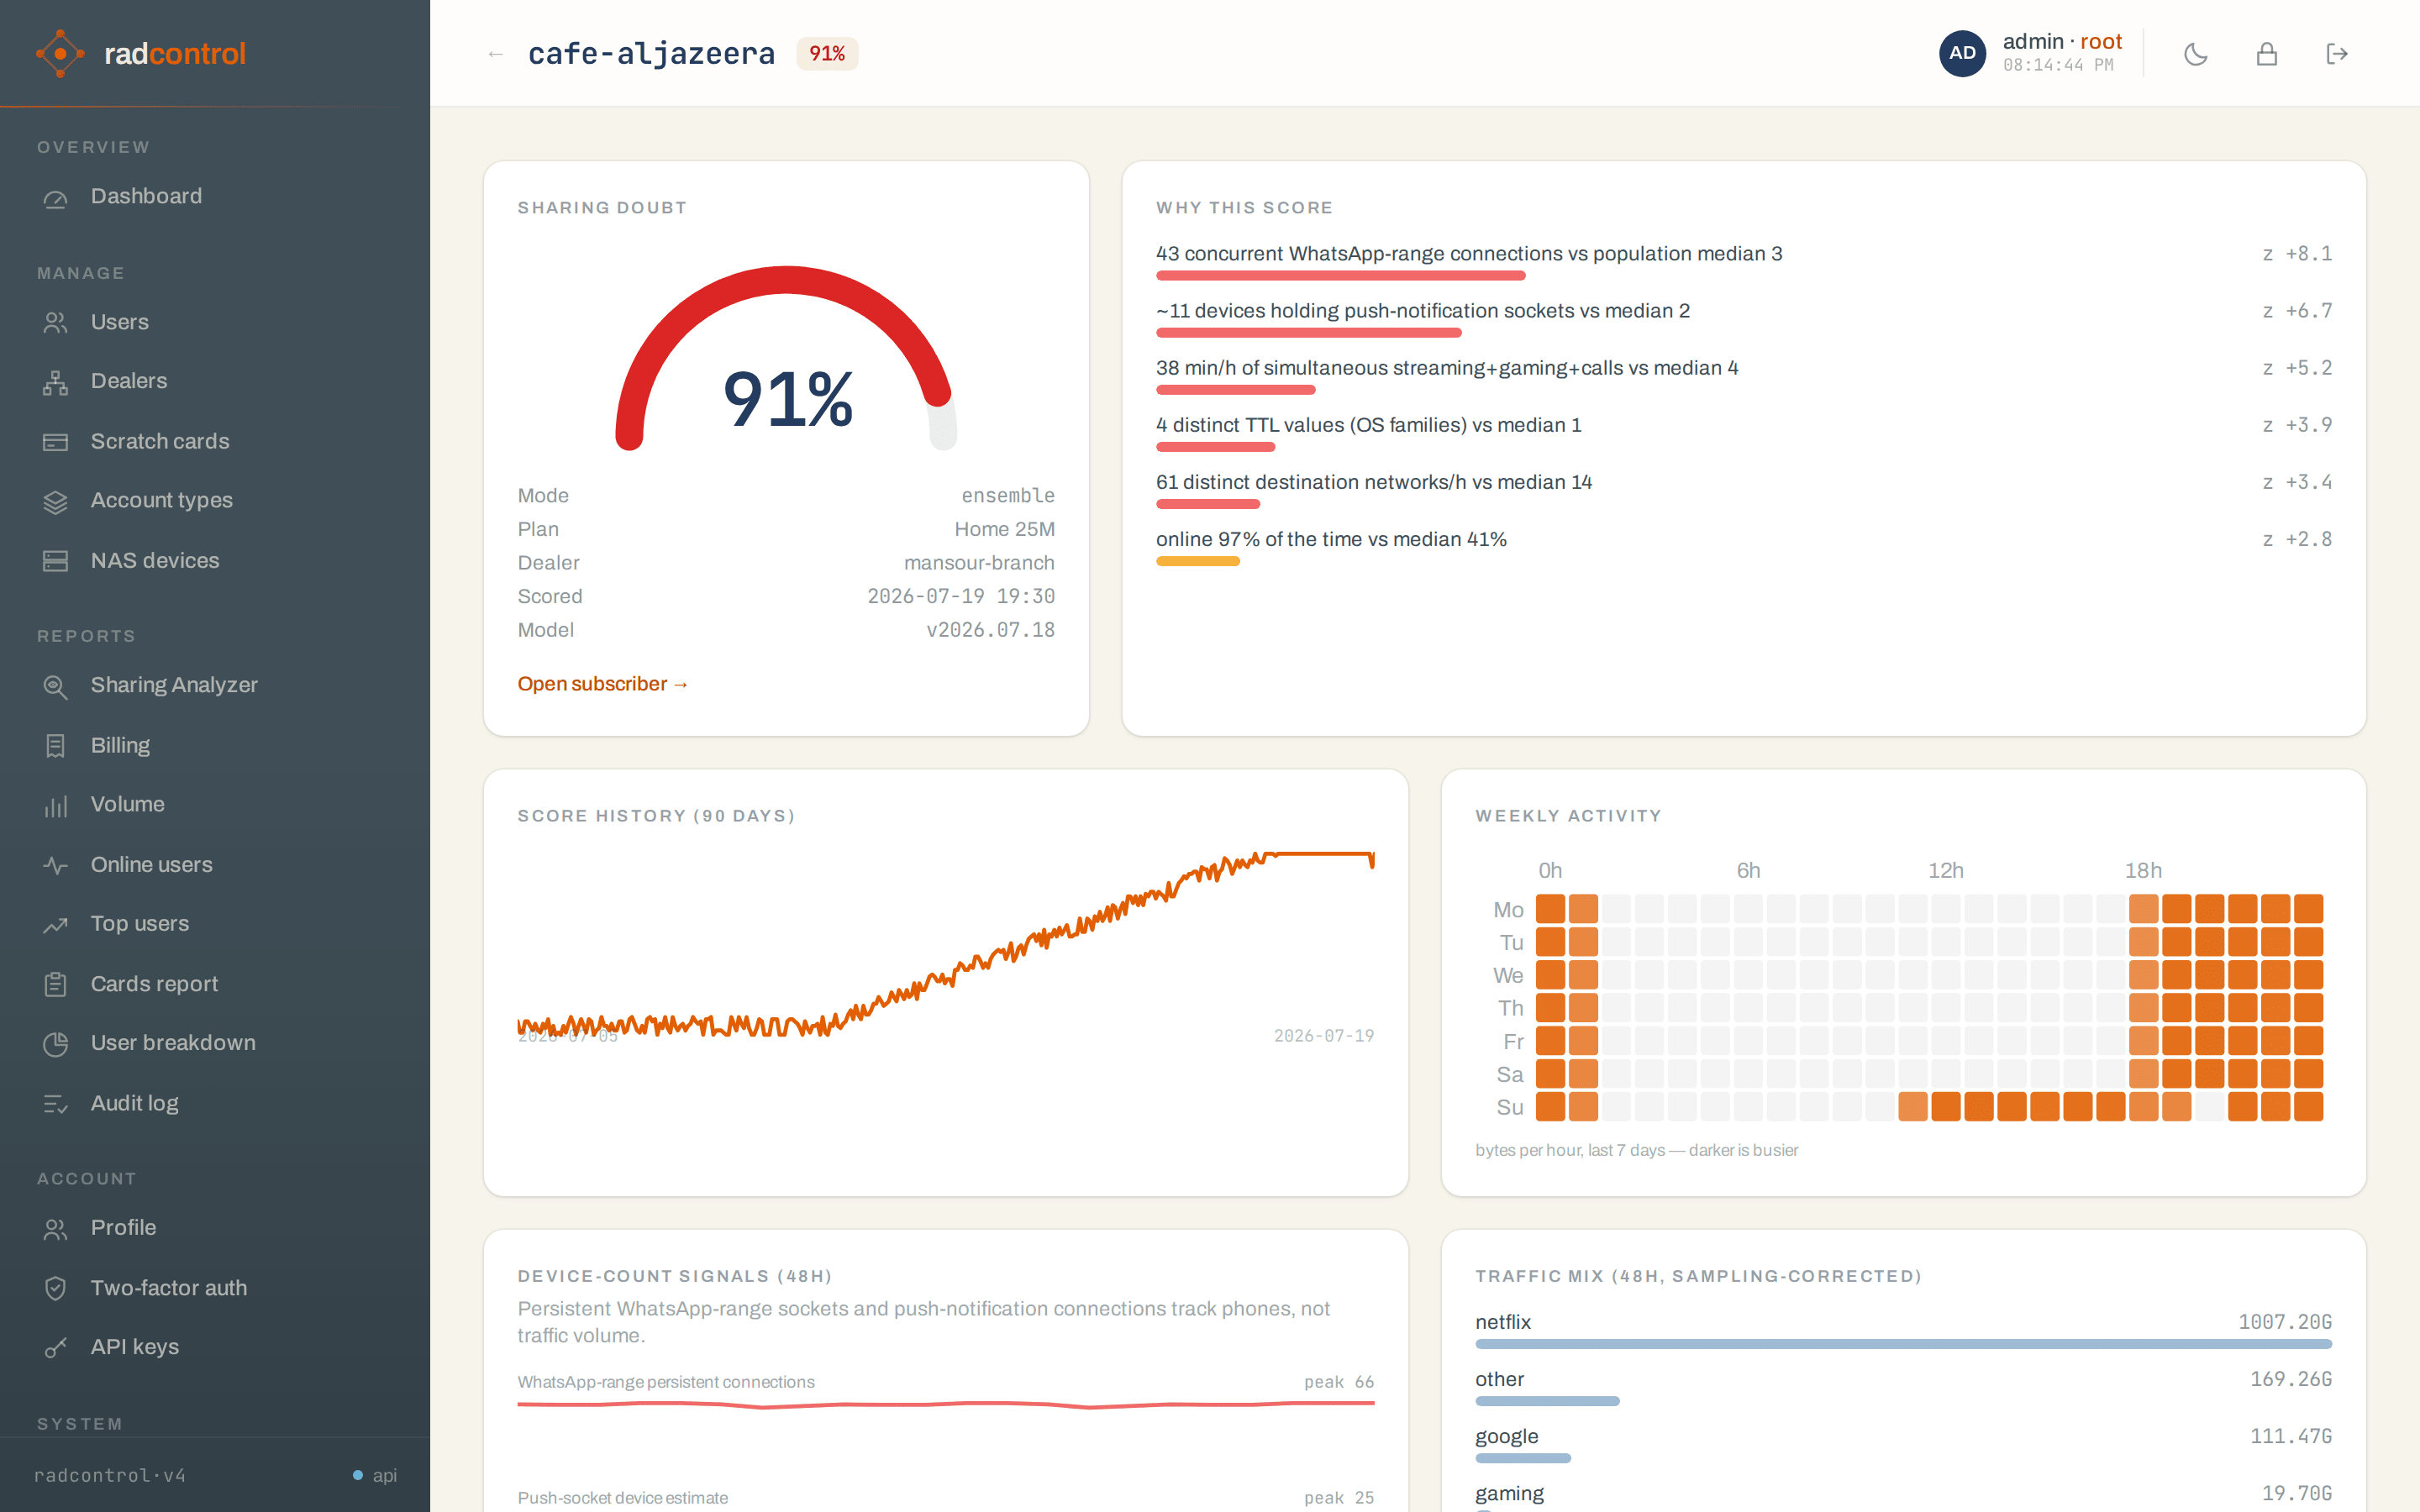Open the Sharing Analyzer report
The image size is (2420, 1512).
pyautogui.click(x=214, y=686)
